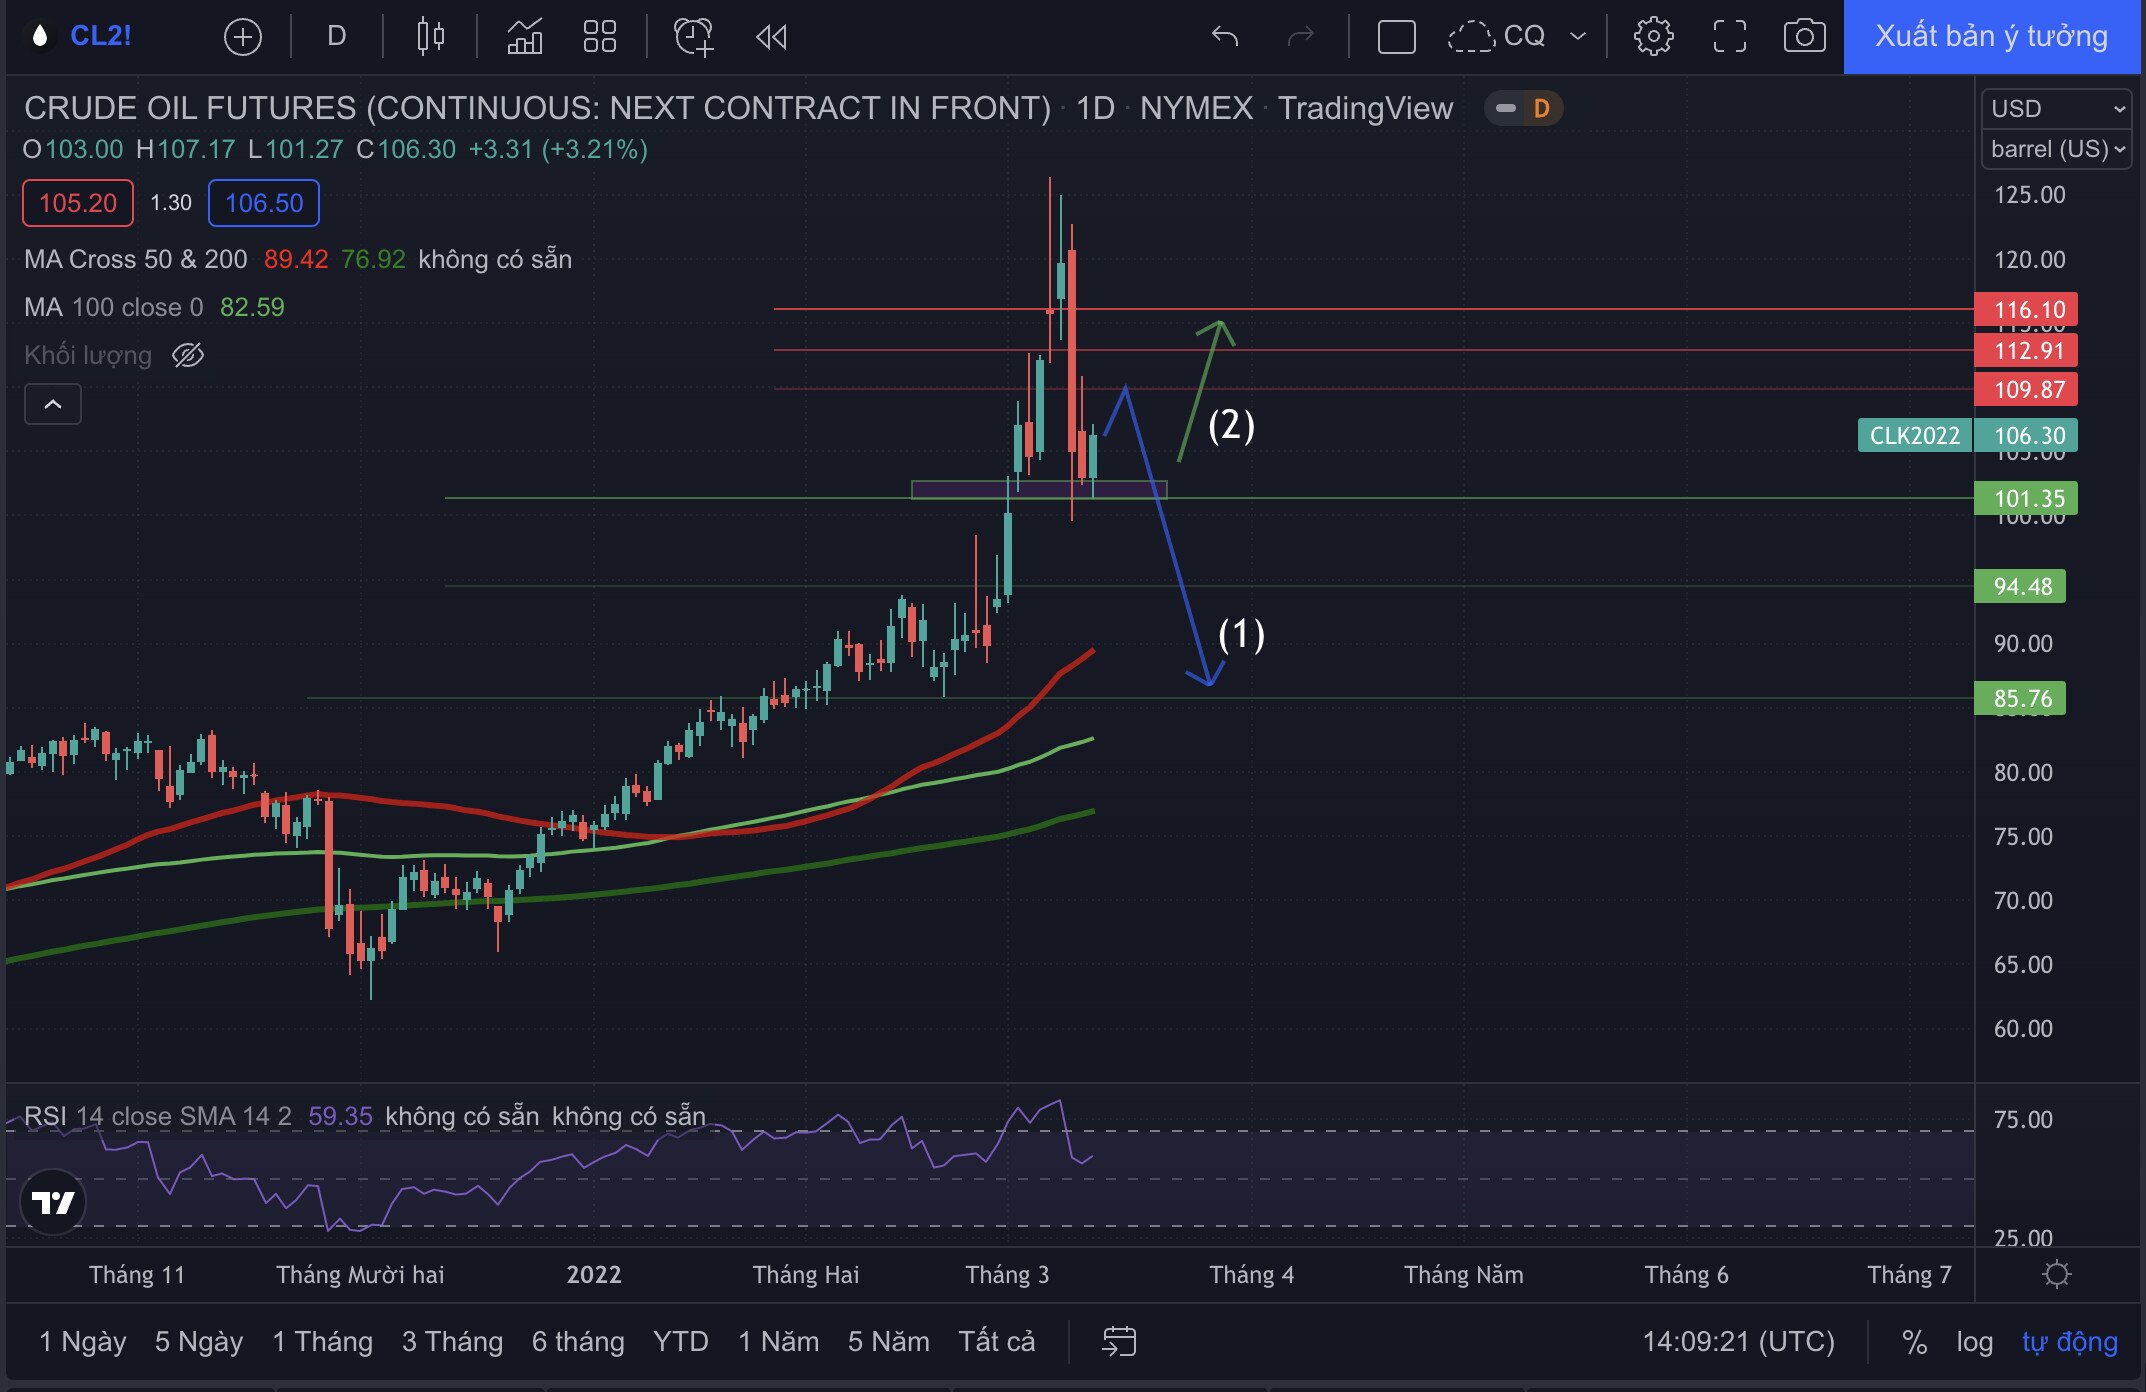Click the CLK2022 contract label

[x=1914, y=435]
